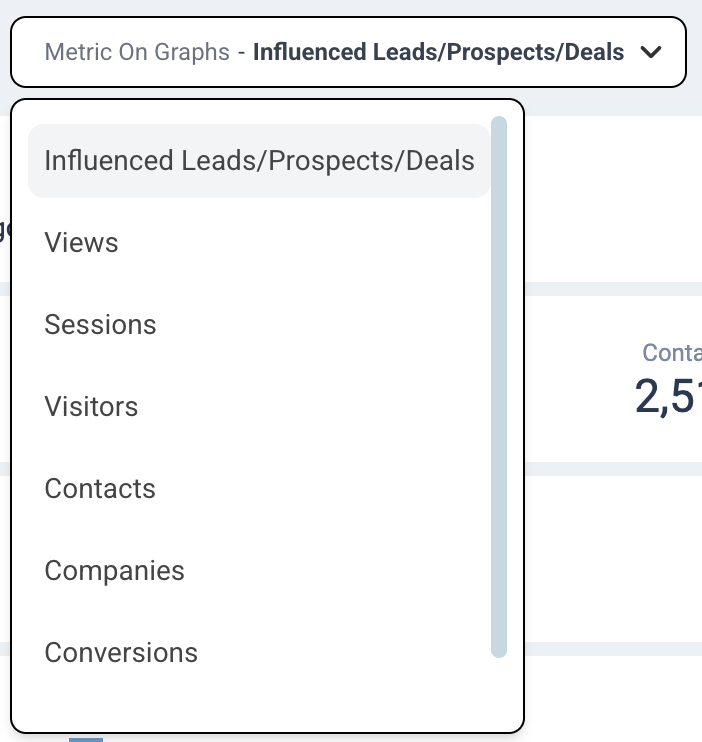Click the dash separator in dropdown header
702x742 pixels.
coord(242,52)
